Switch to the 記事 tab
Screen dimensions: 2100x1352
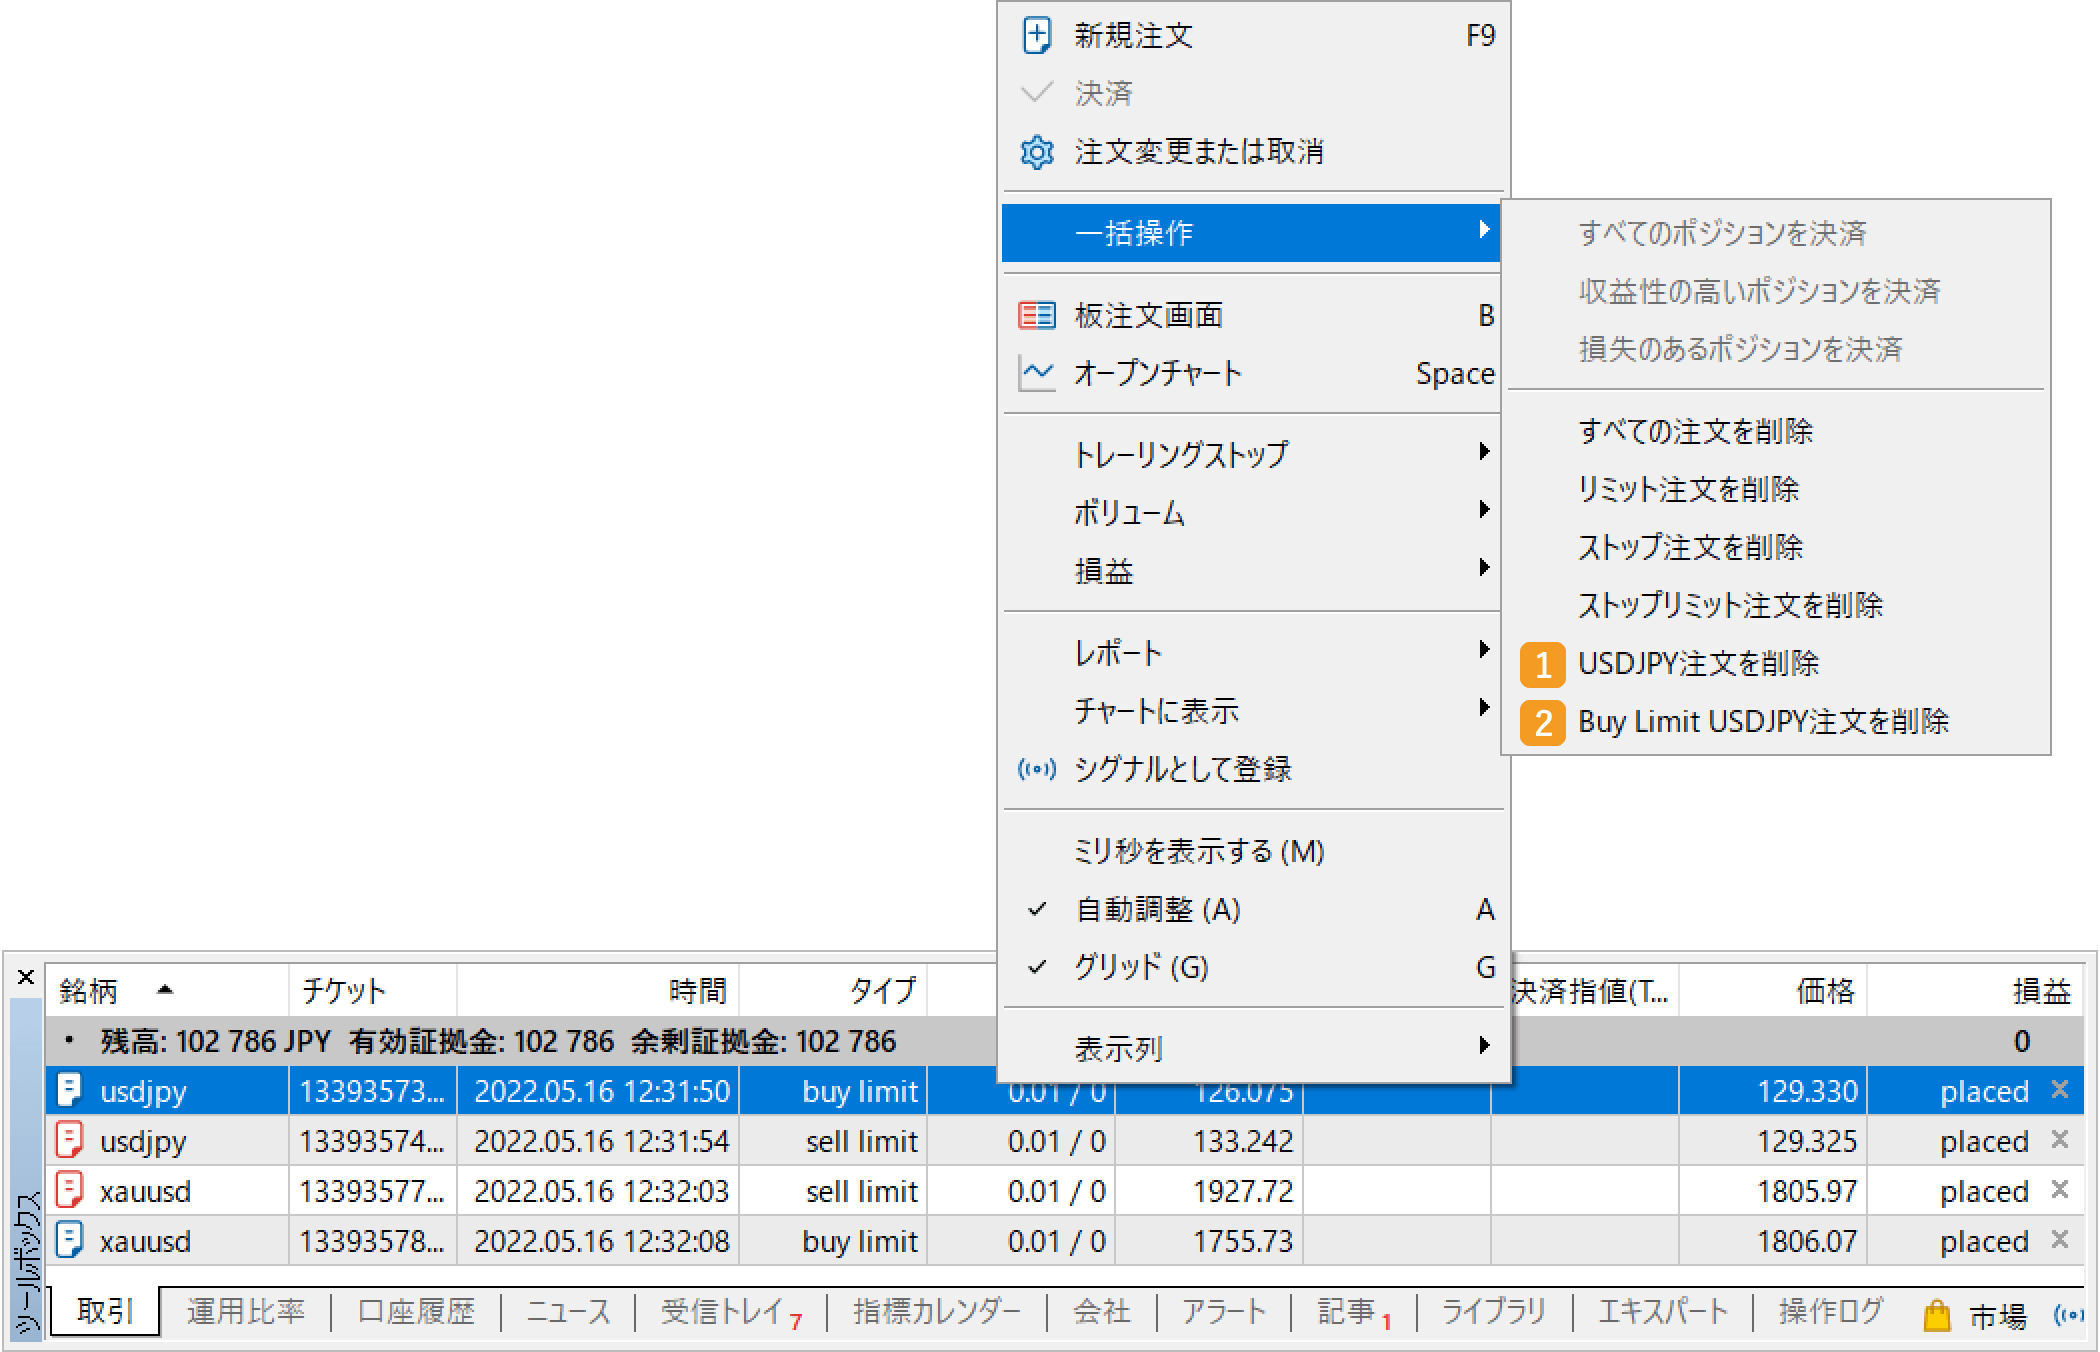(1354, 1311)
